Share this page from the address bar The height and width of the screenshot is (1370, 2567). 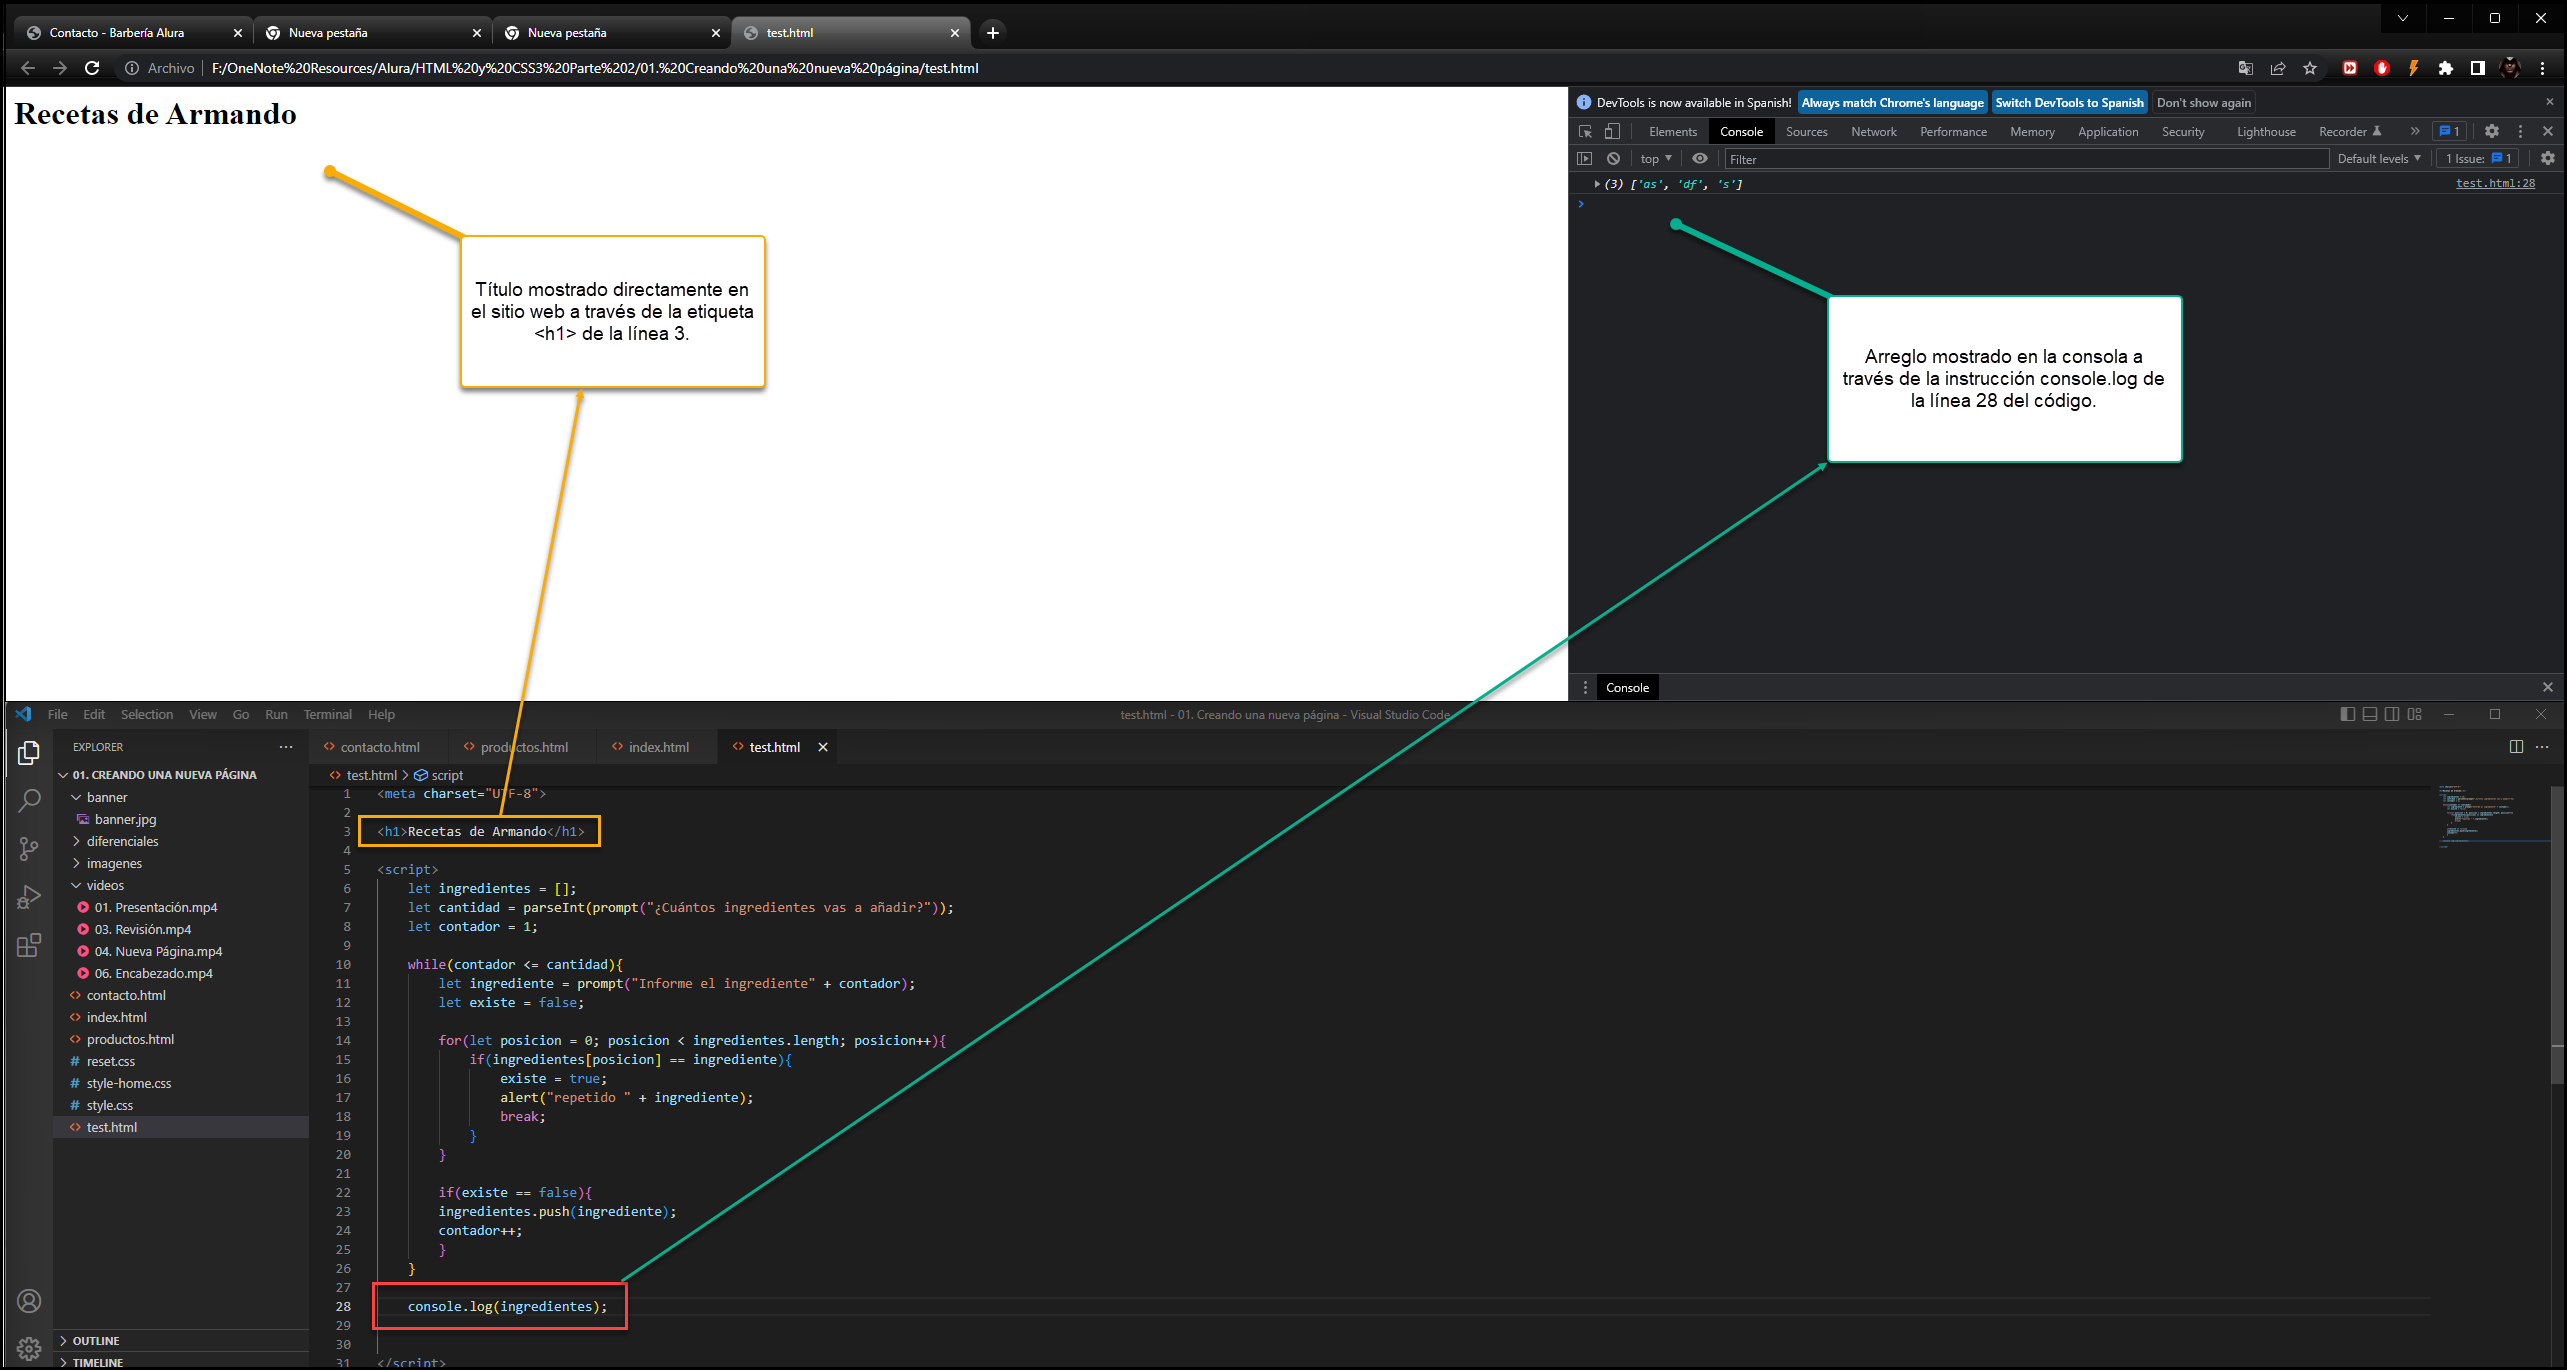[2278, 68]
